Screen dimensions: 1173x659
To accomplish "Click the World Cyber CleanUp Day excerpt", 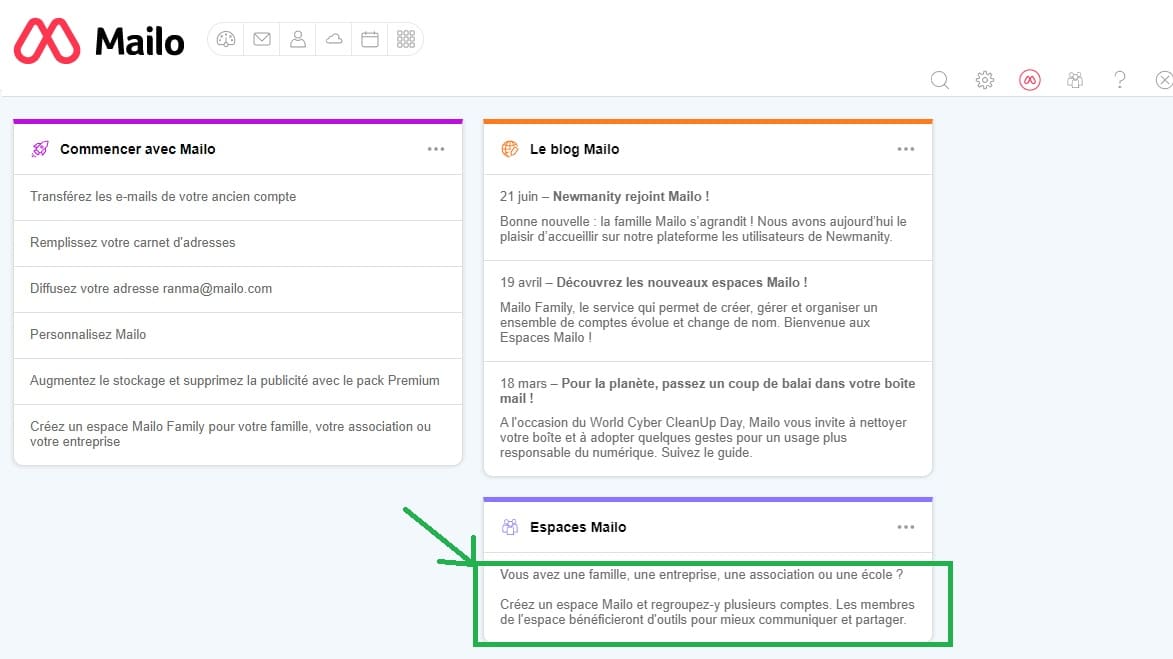I will [x=703, y=438].
